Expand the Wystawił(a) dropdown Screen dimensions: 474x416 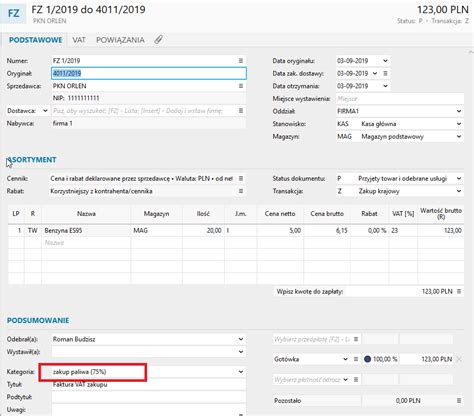point(241,352)
